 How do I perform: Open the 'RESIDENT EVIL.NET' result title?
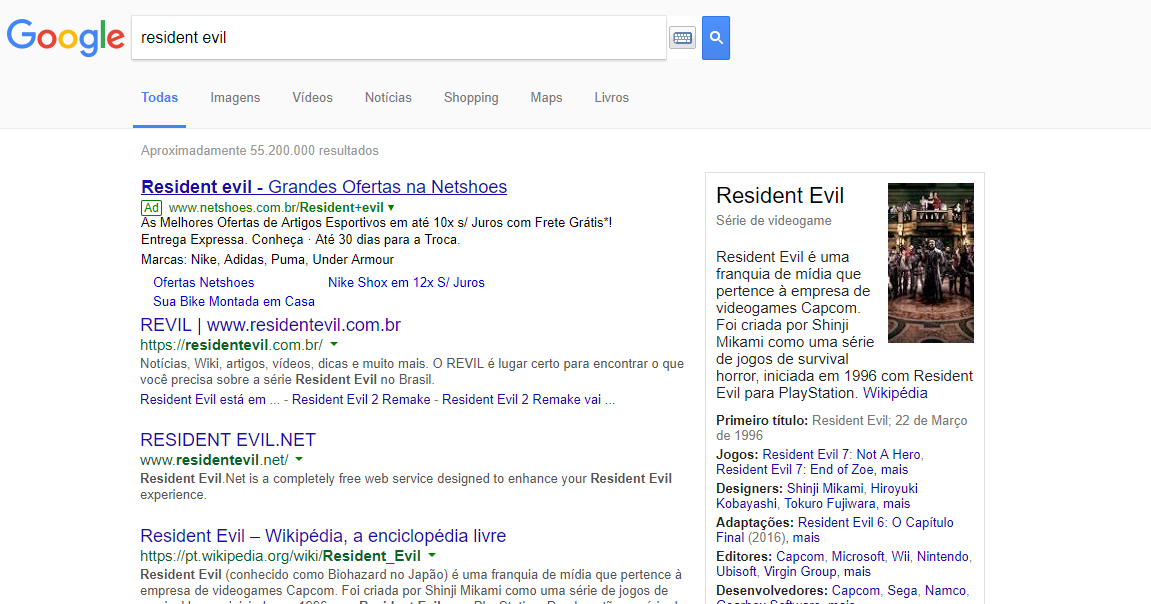(x=228, y=440)
